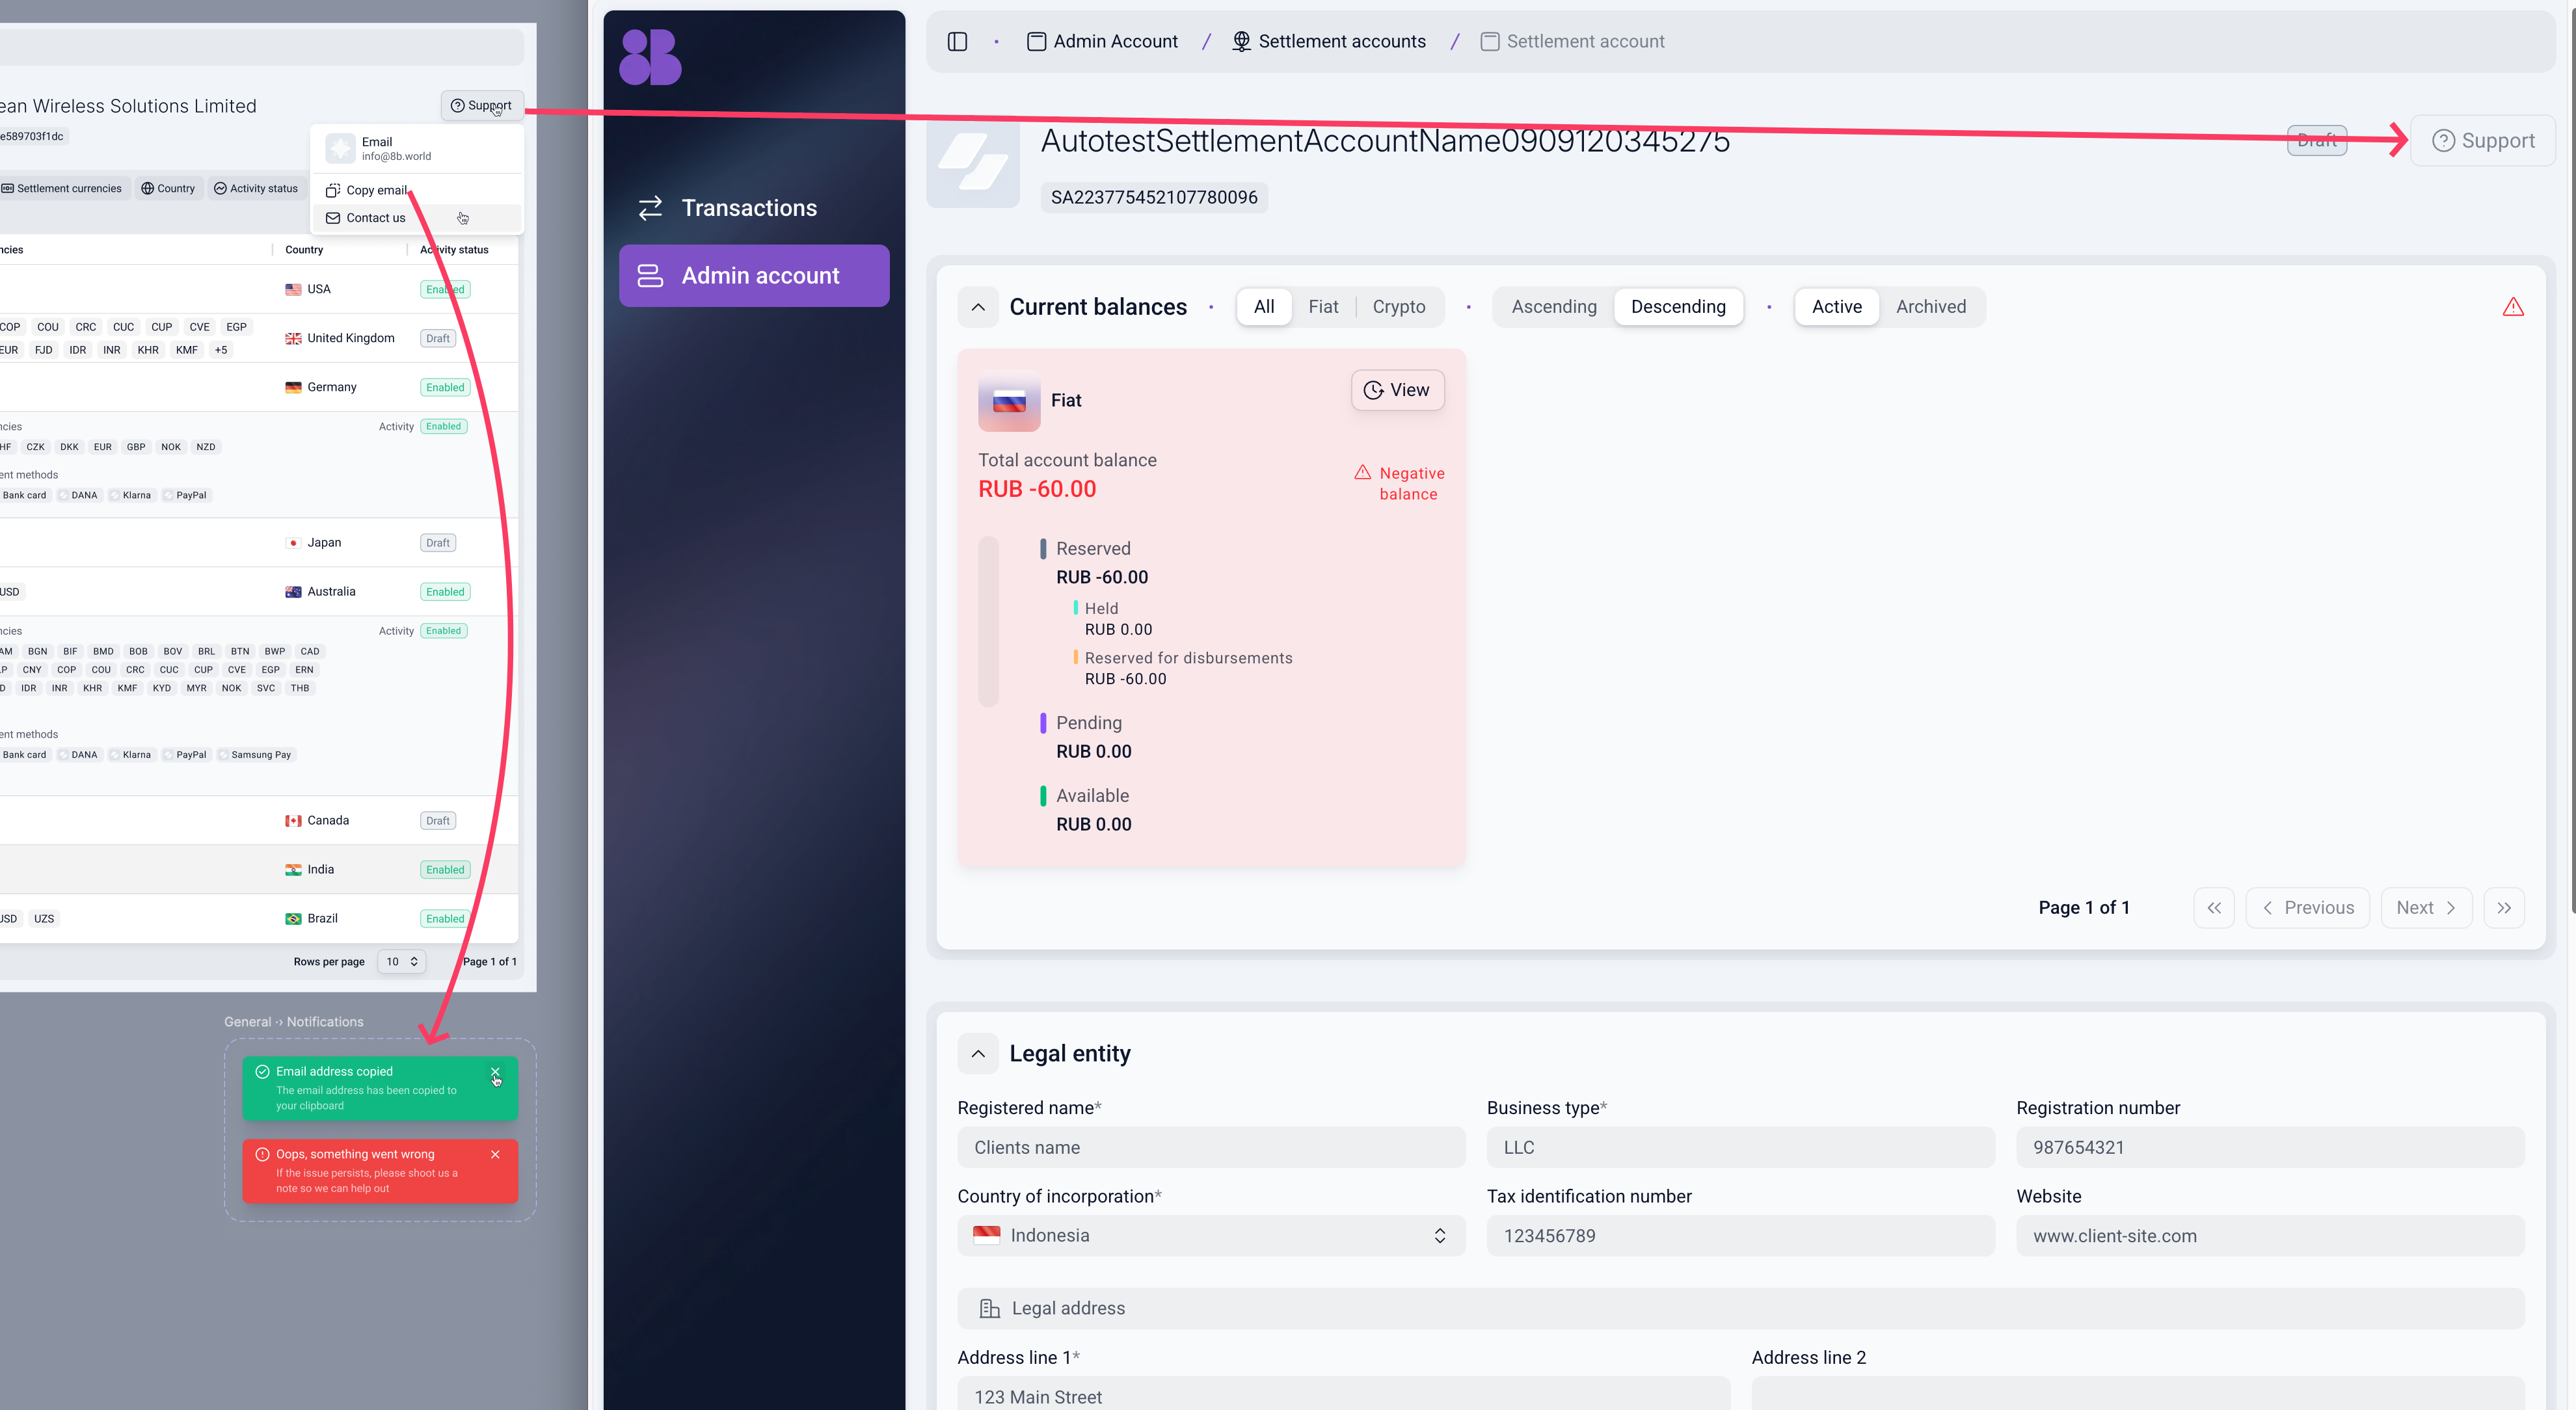Click the United Kingdom row
Image resolution: width=2576 pixels, height=1410 pixels.
[x=259, y=338]
